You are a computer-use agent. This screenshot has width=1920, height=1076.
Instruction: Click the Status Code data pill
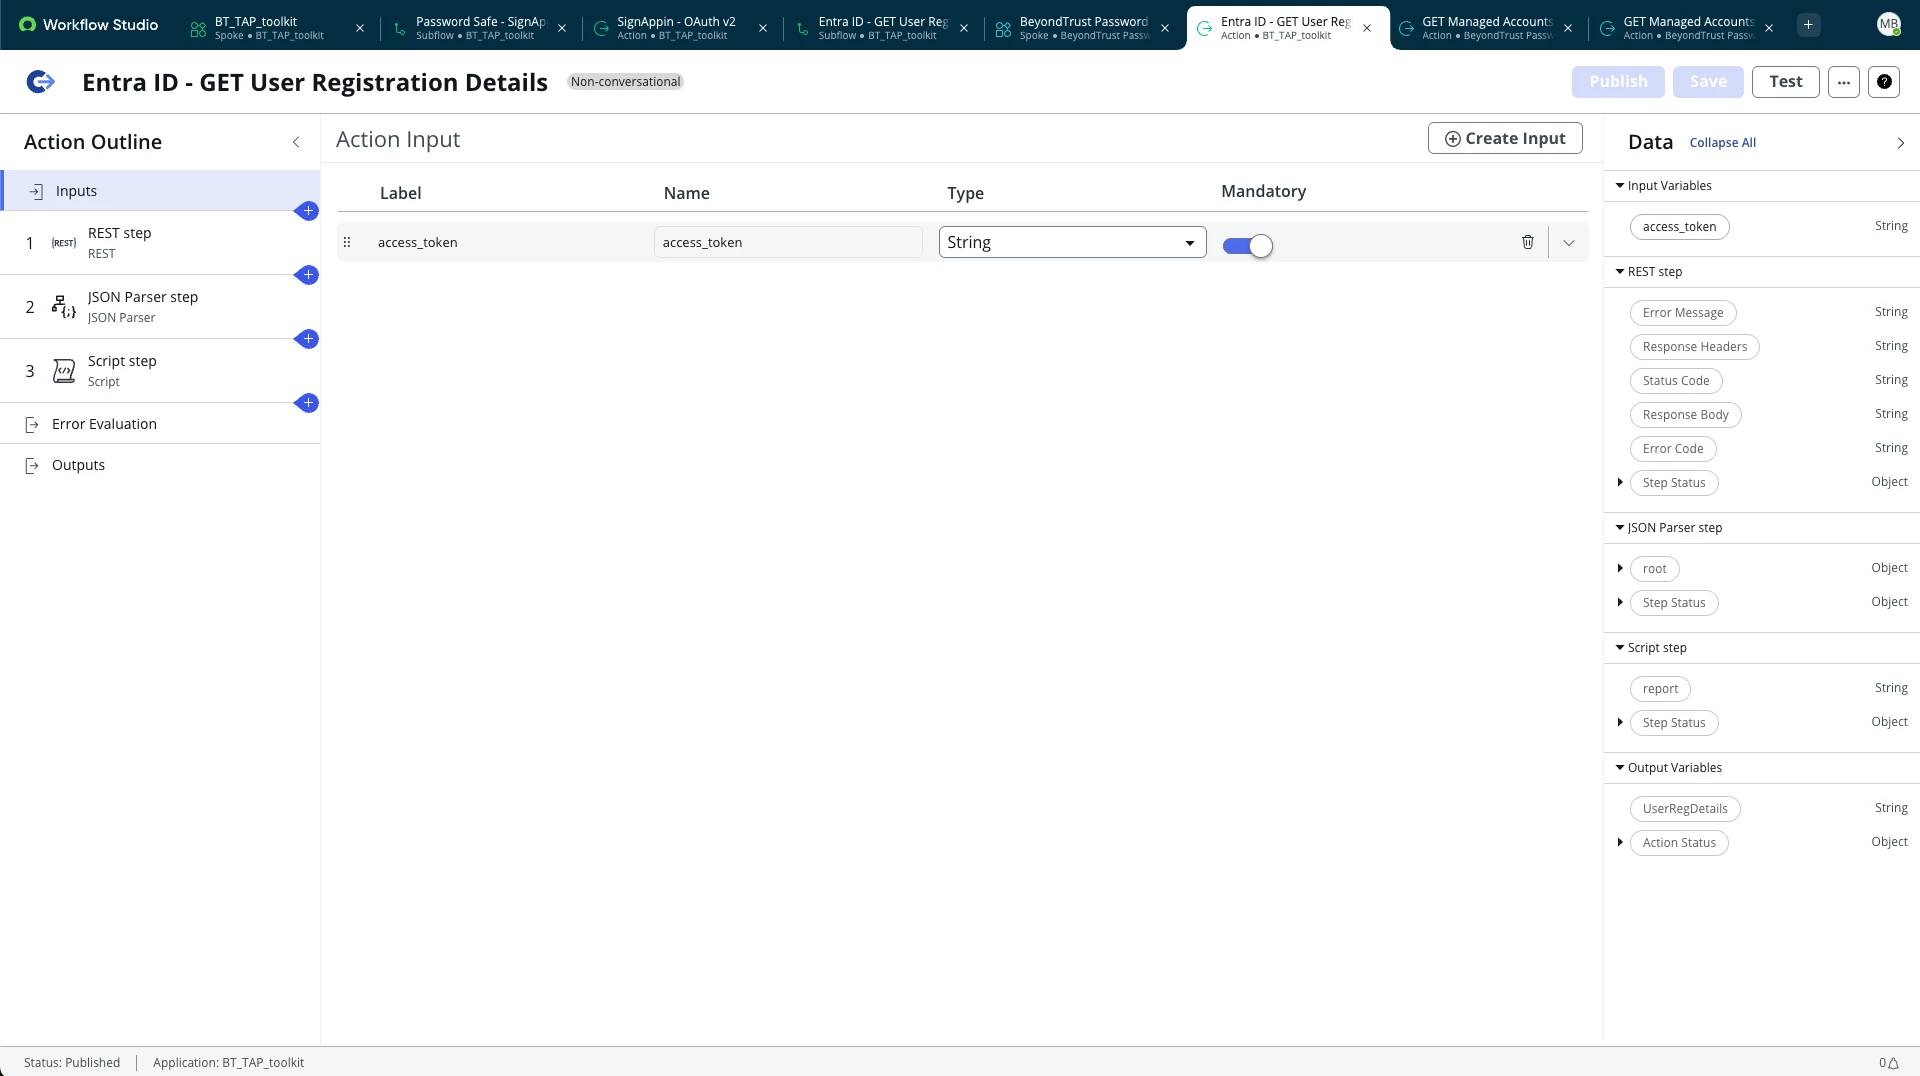[x=1676, y=381]
